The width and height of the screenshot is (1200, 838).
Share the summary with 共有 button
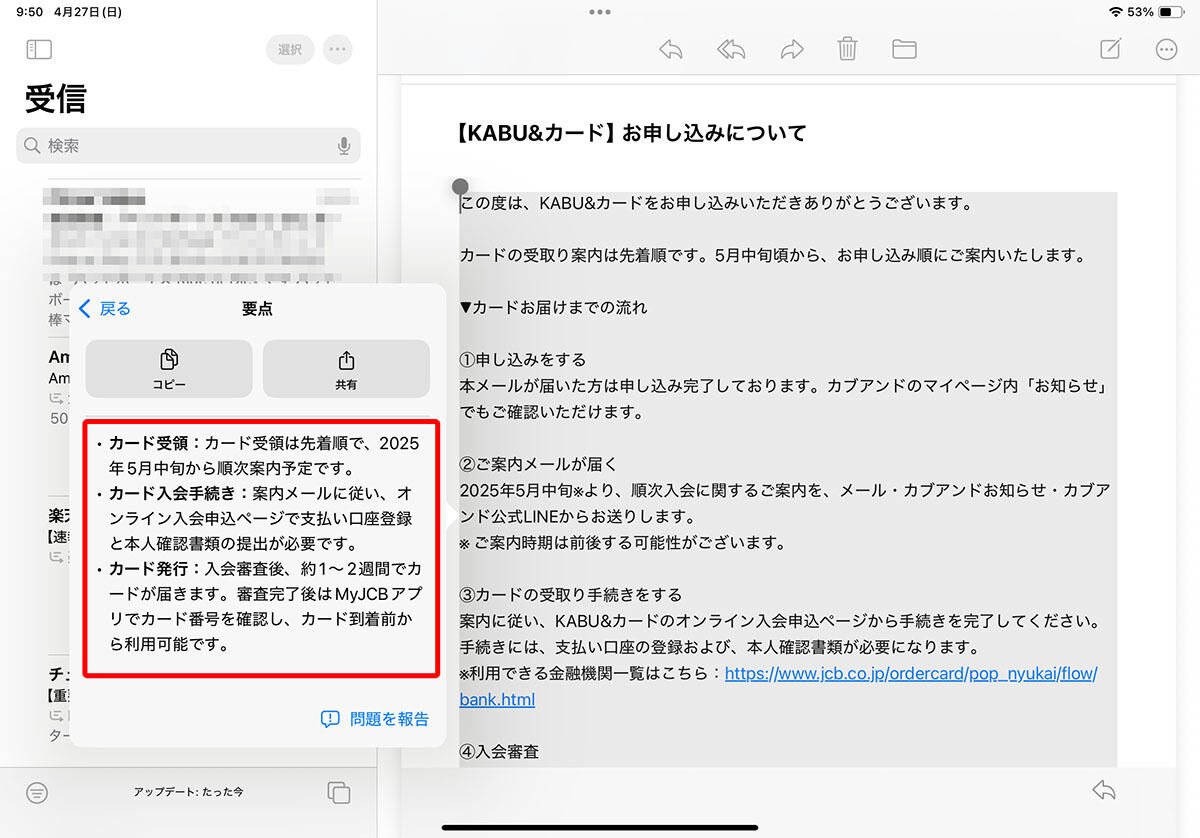[x=346, y=369]
